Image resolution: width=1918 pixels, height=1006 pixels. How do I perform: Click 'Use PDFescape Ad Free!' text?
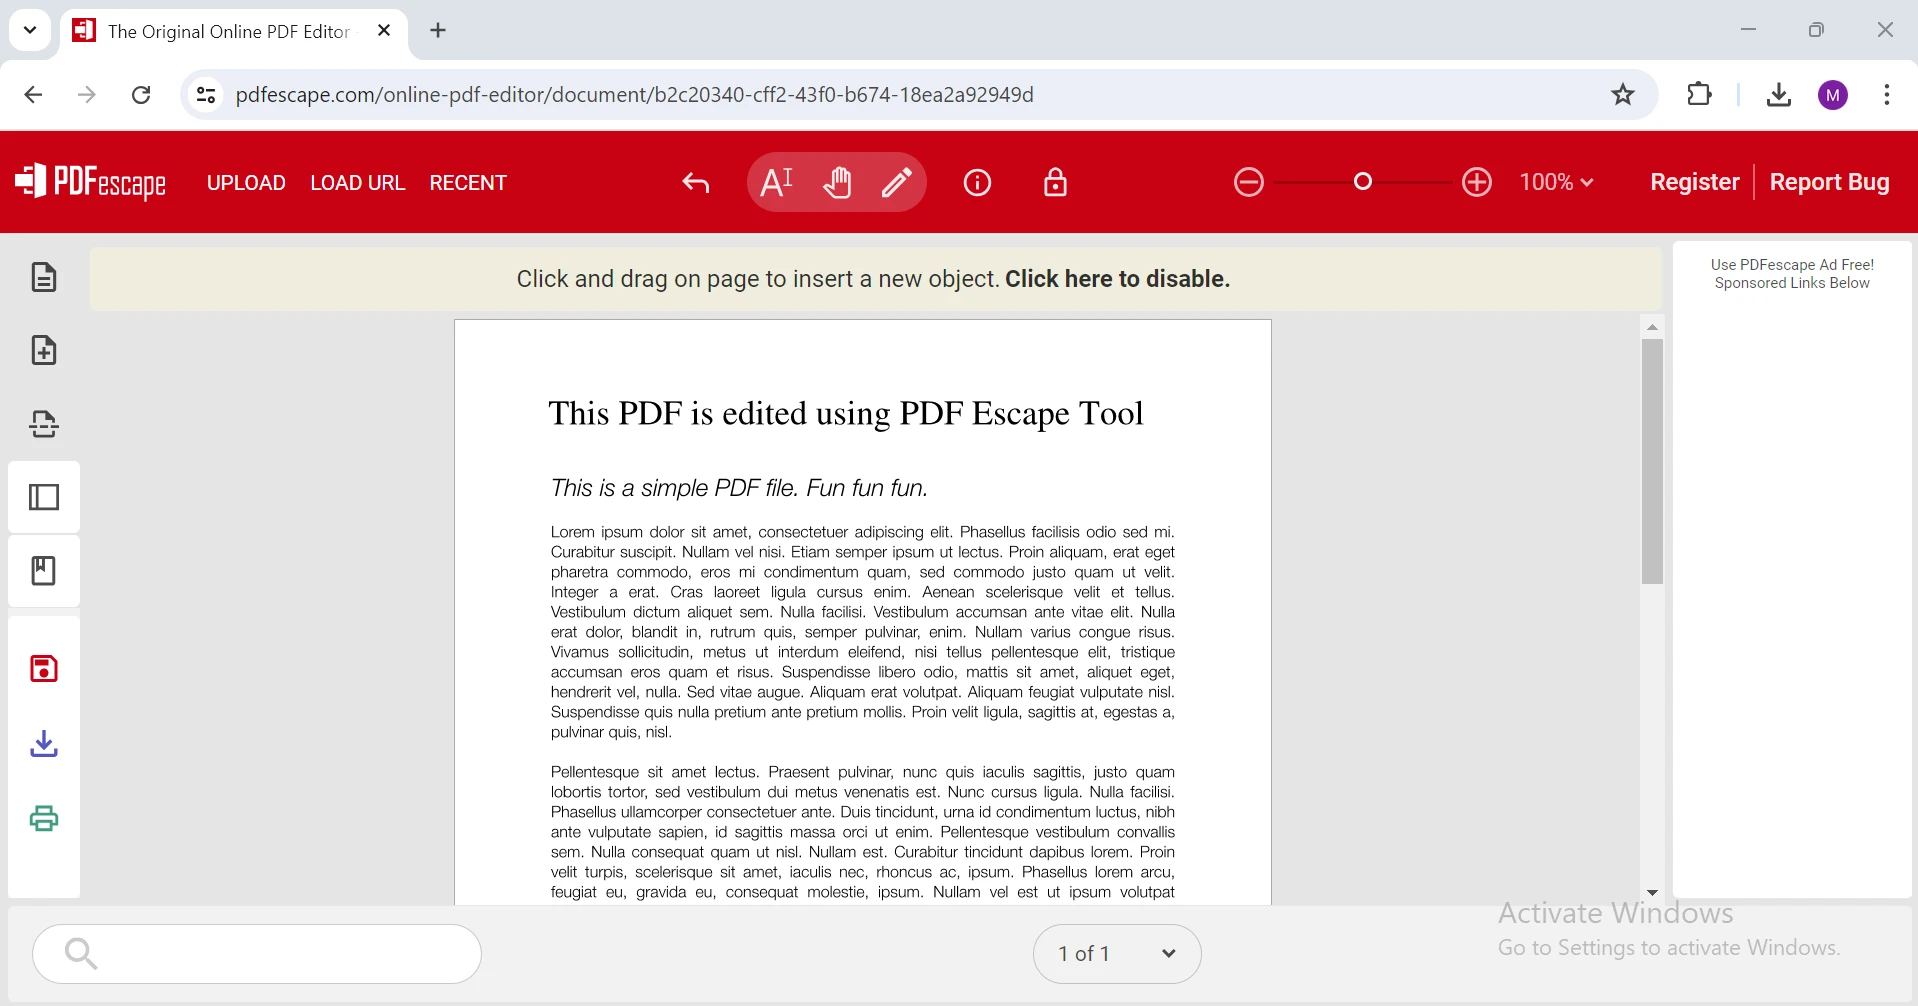[1792, 265]
